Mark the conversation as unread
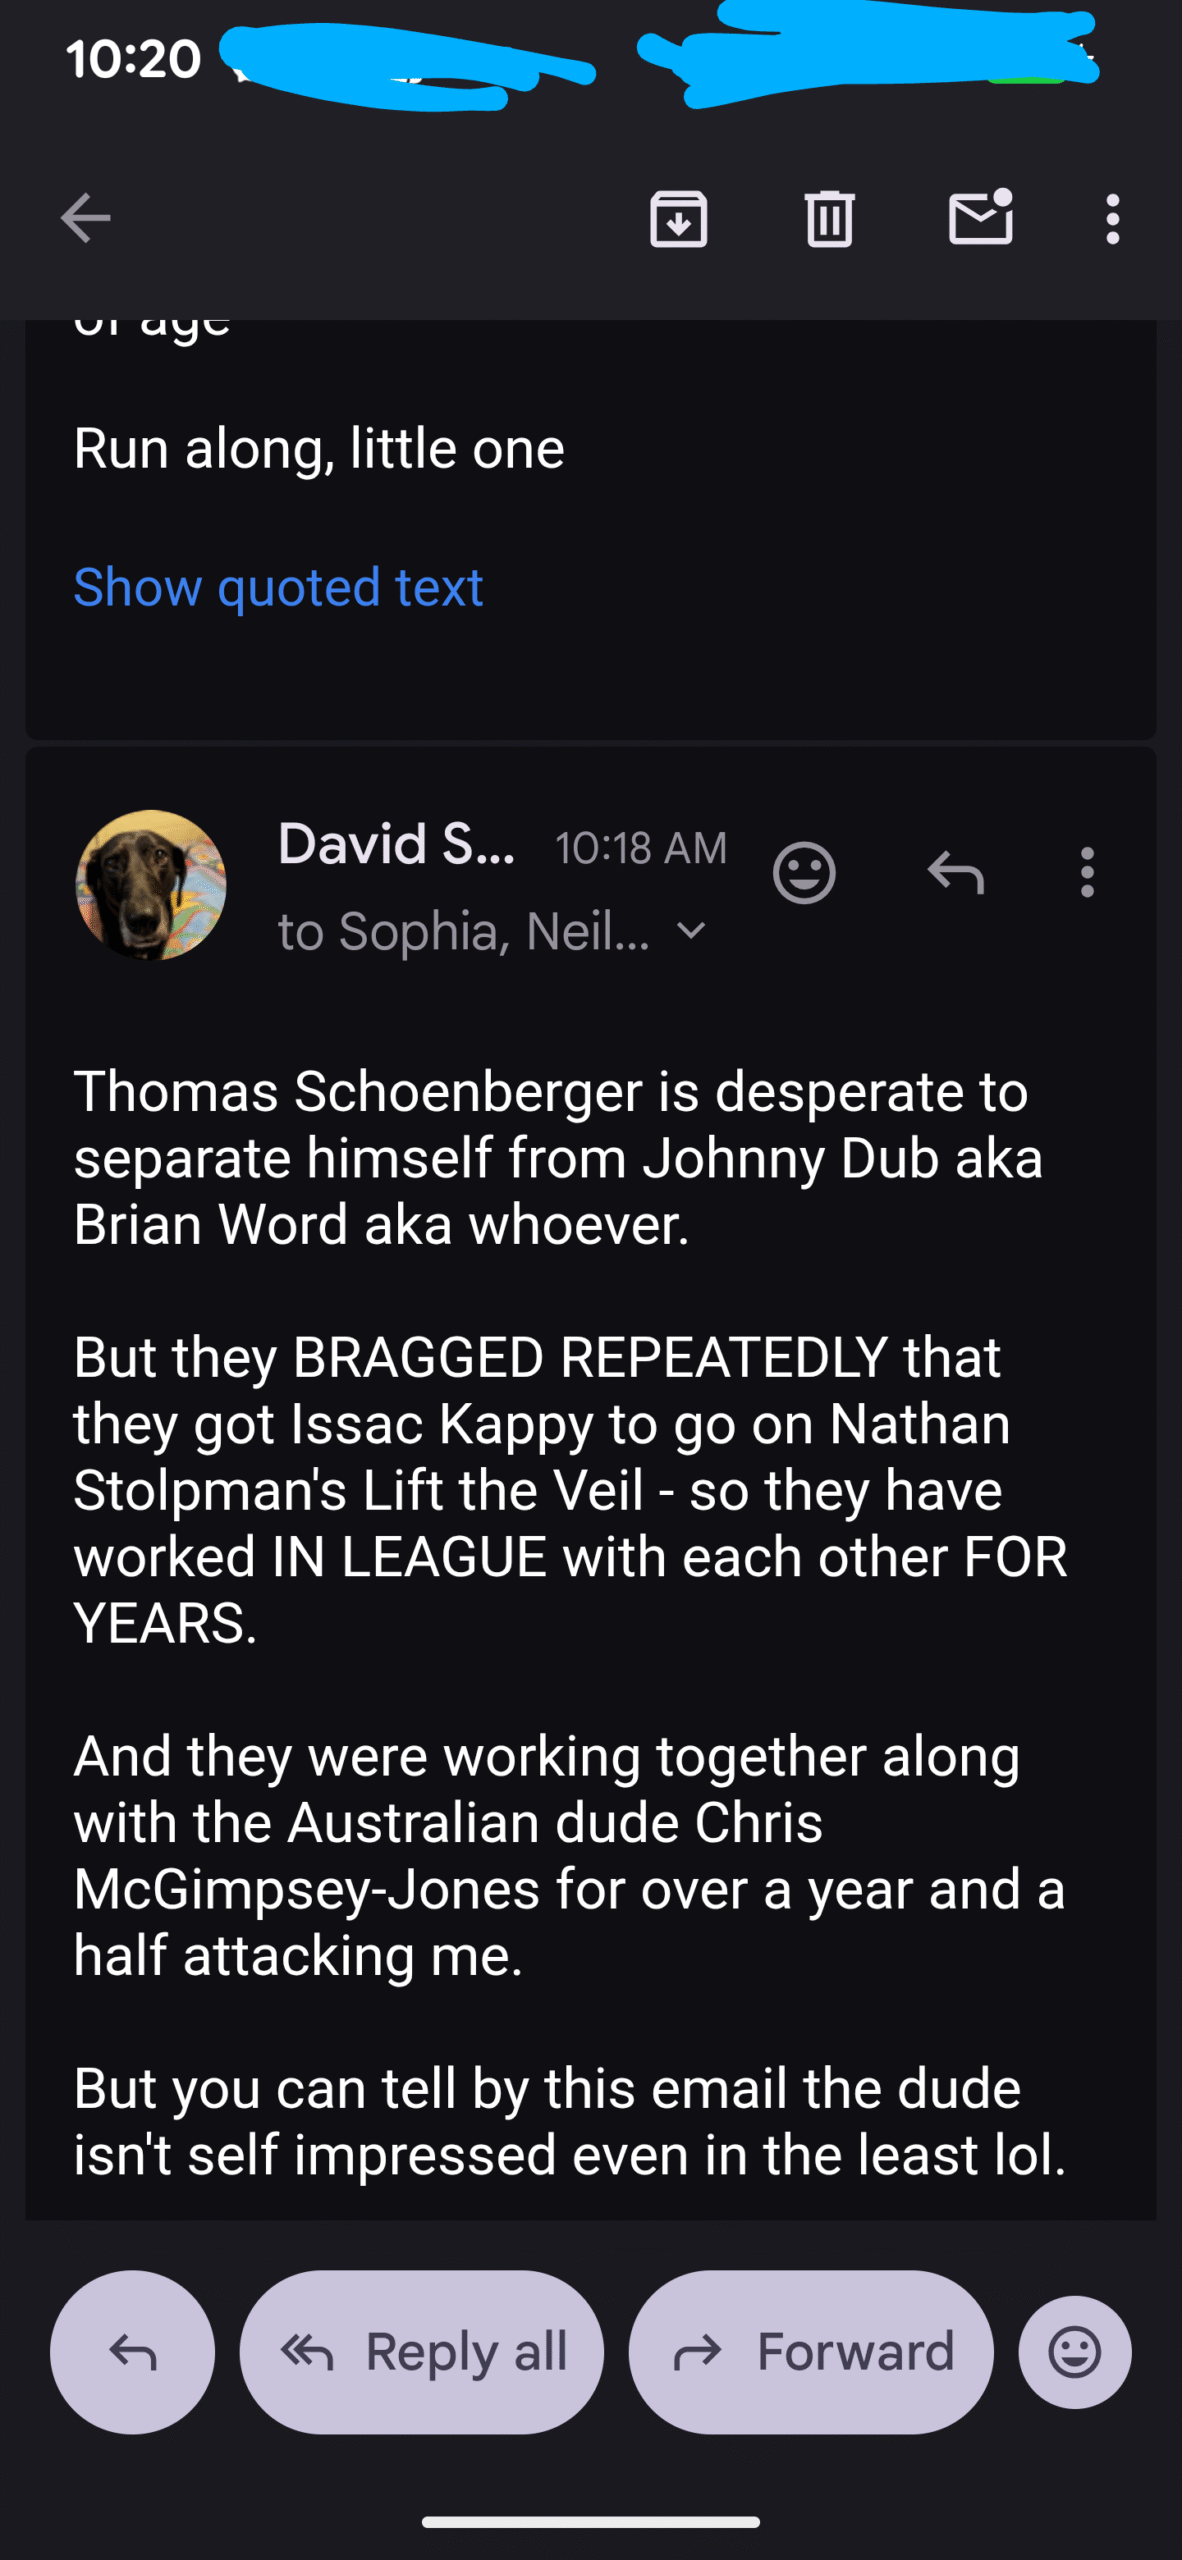 pyautogui.click(x=981, y=217)
